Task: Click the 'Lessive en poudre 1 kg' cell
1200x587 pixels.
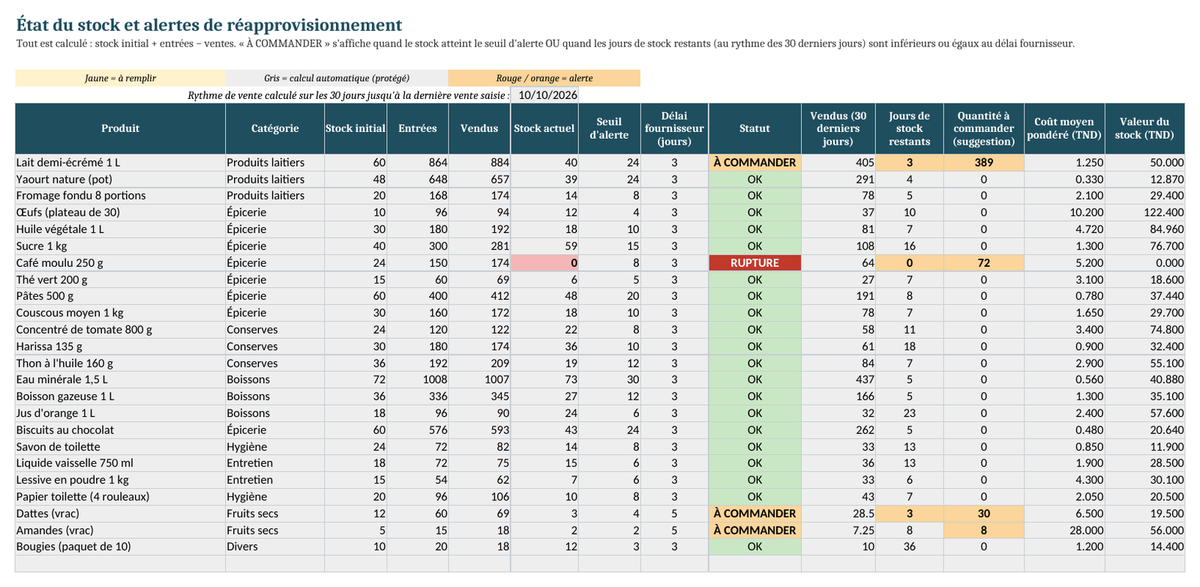Action: click(120, 480)
